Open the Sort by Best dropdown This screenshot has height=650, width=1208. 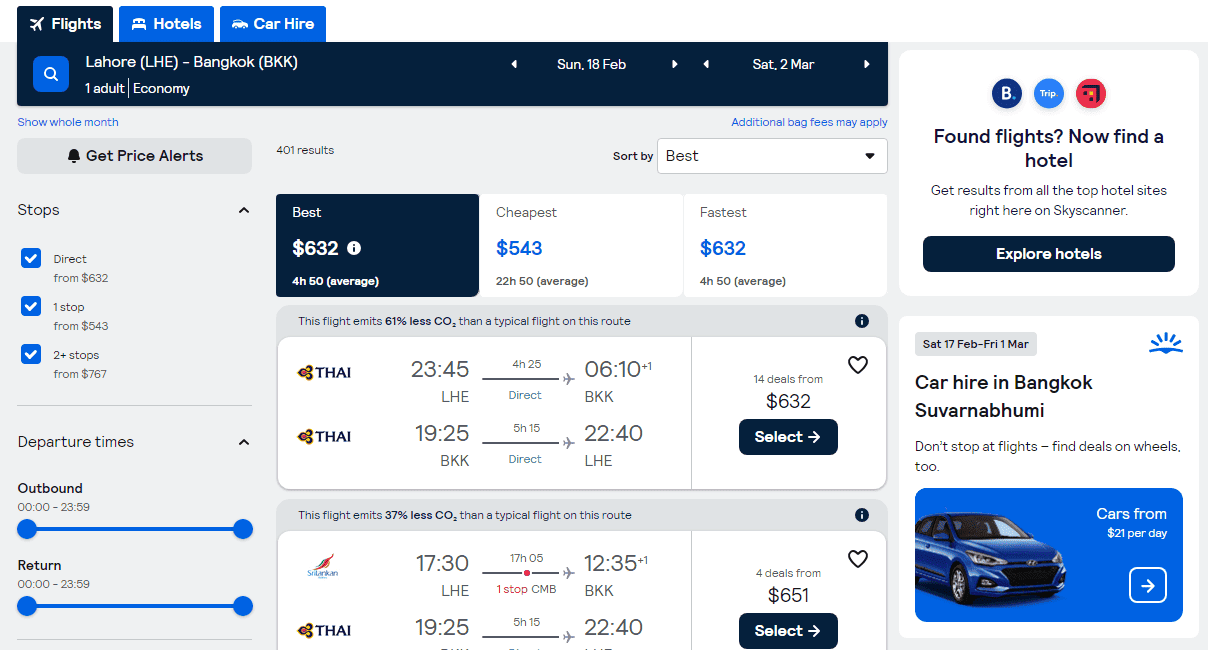coord(772,156)
